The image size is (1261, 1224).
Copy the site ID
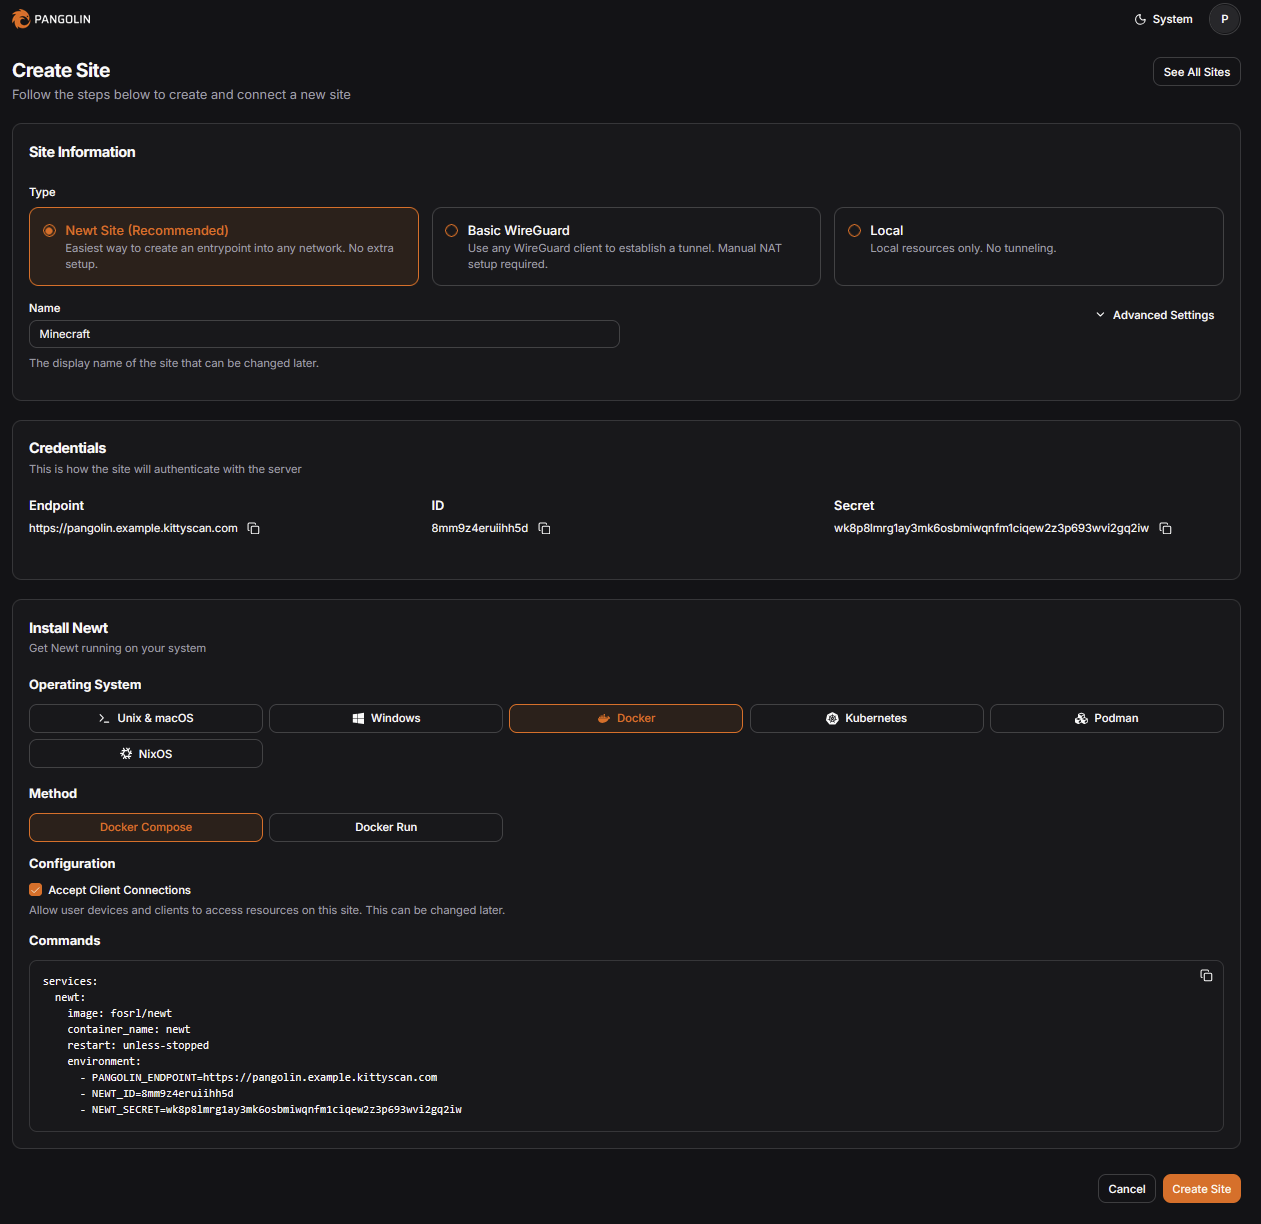pyautogui.click(x=544, y=527)
